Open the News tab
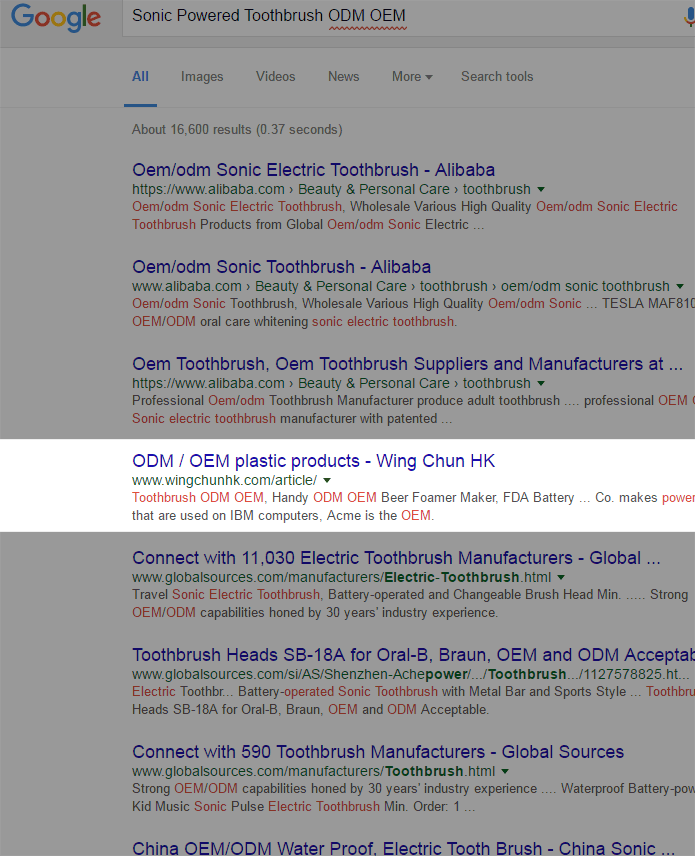Screen dimensions: 695x856 343,76
